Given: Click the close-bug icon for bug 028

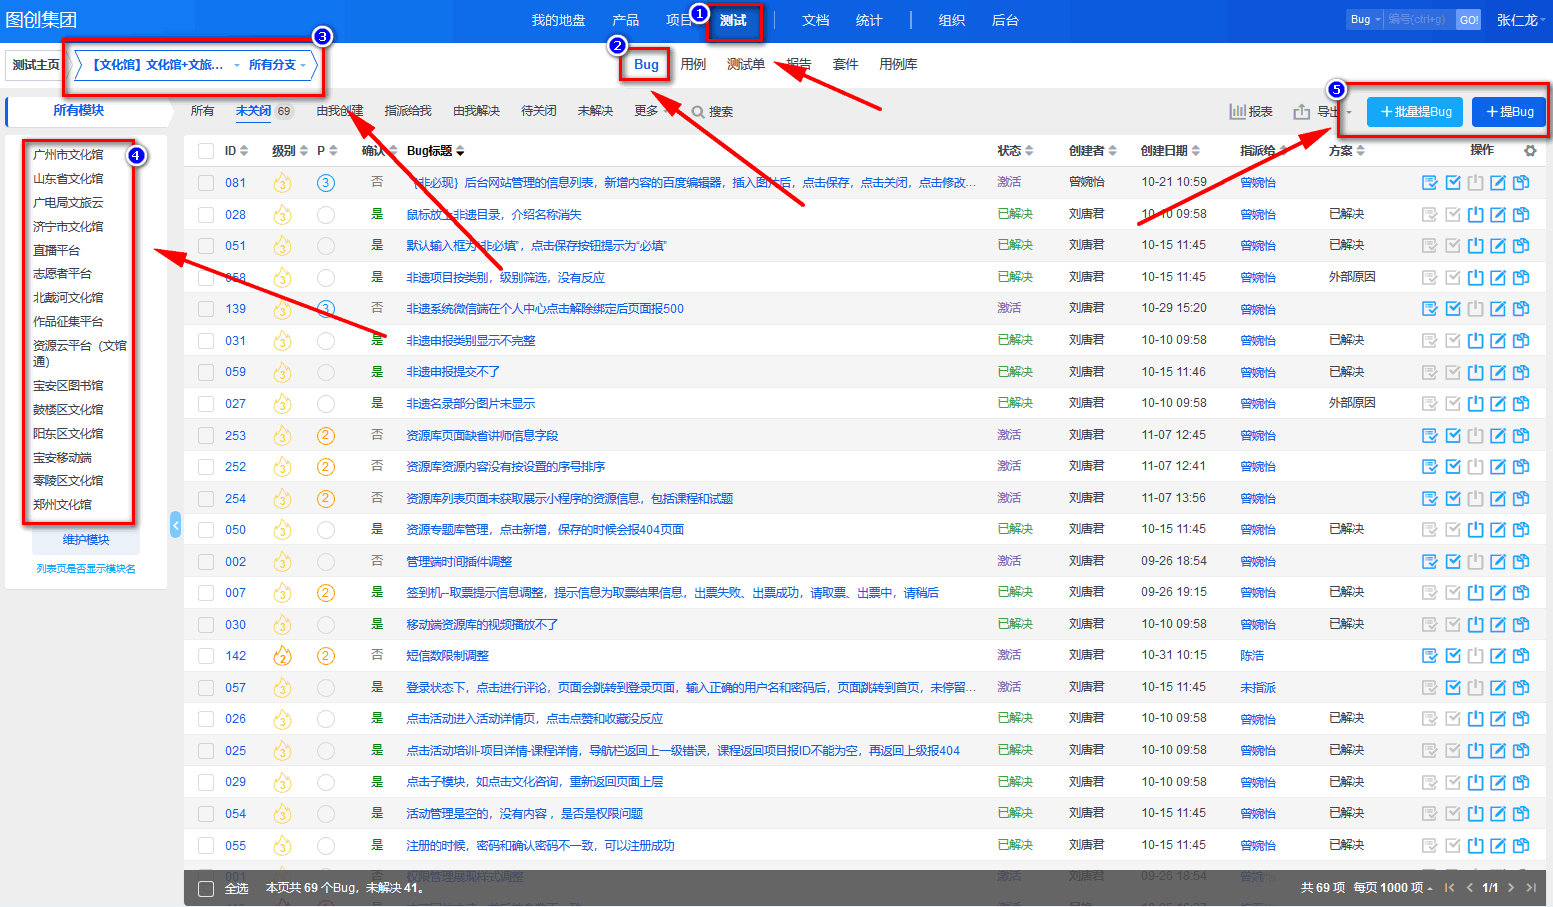Looking at the screenshot, I should 1475,214.
